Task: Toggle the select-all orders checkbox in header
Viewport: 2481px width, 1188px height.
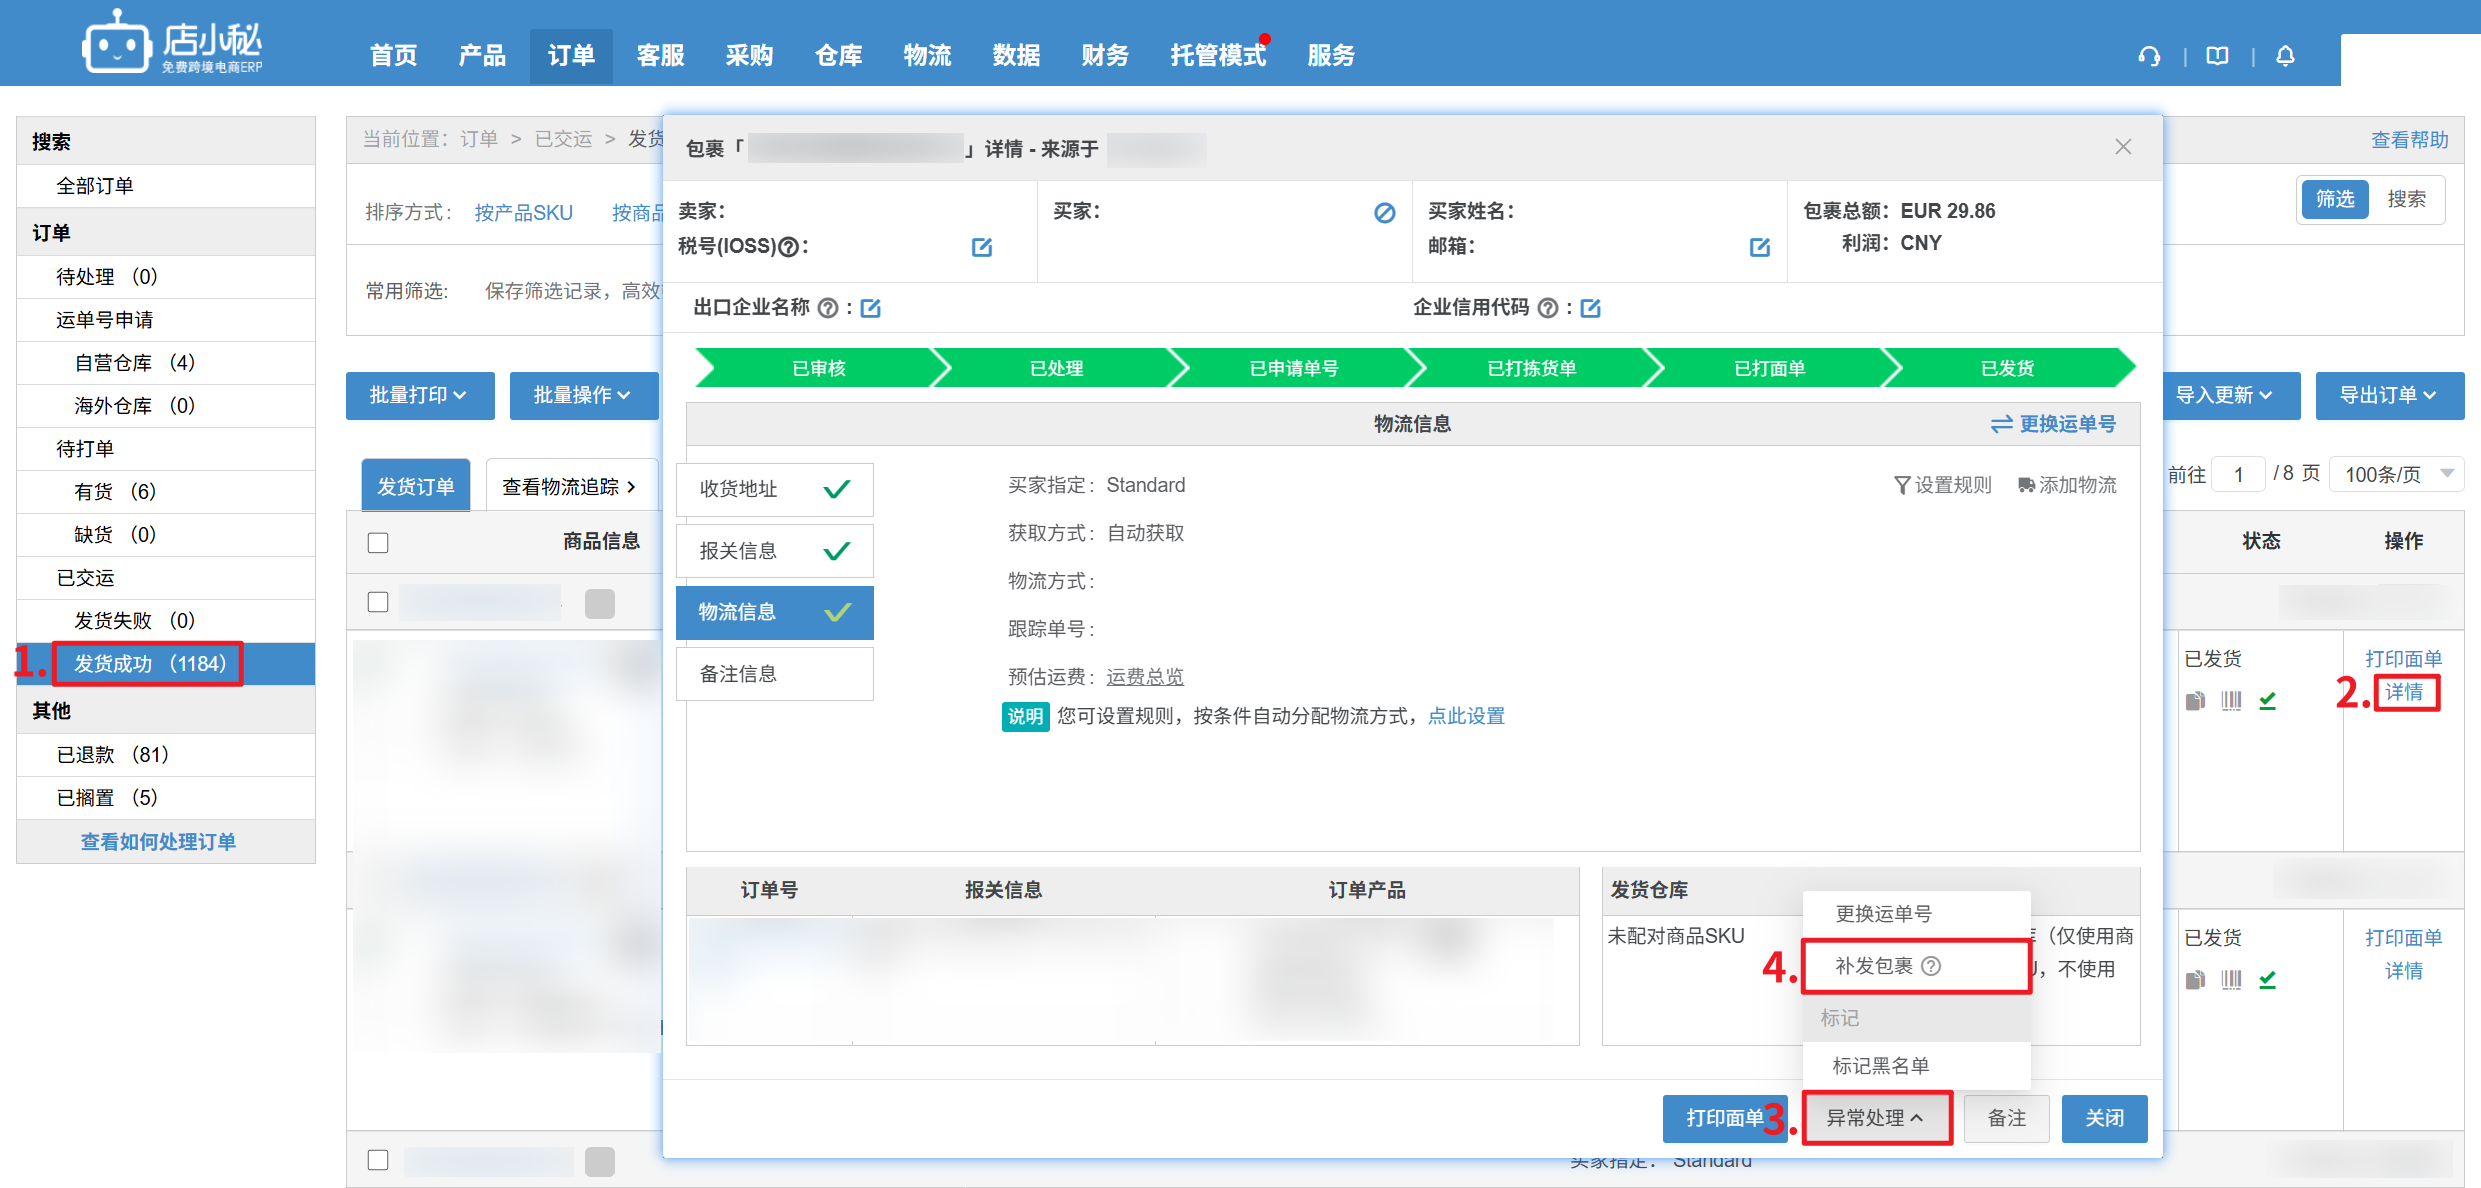Action: click(378, 542)
